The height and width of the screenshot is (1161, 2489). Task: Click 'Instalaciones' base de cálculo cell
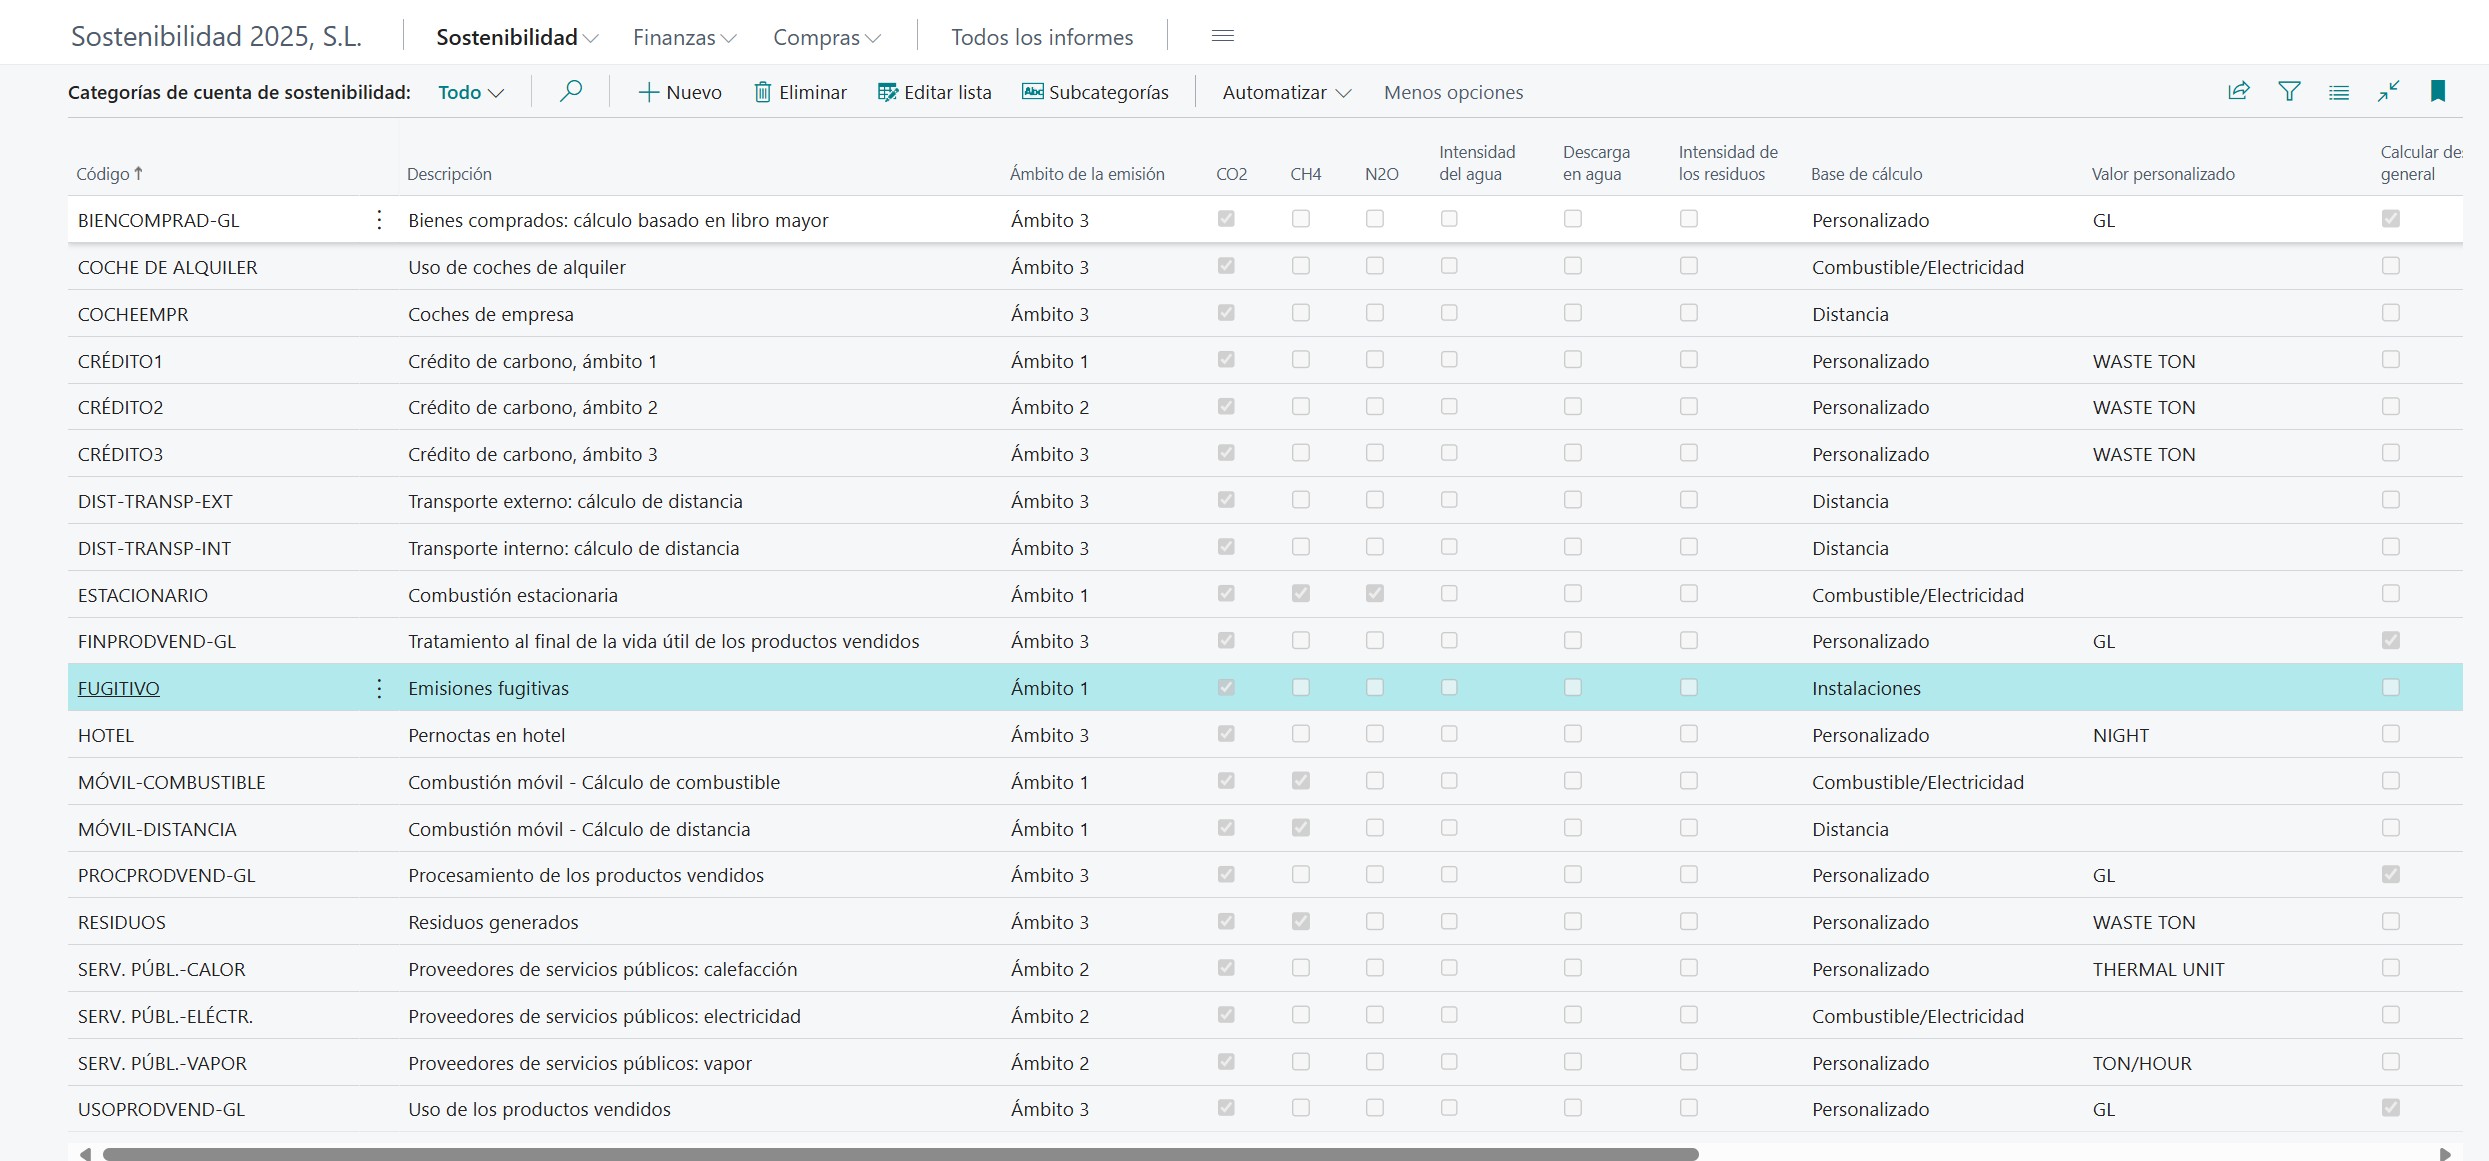(x=1866, y=688)
